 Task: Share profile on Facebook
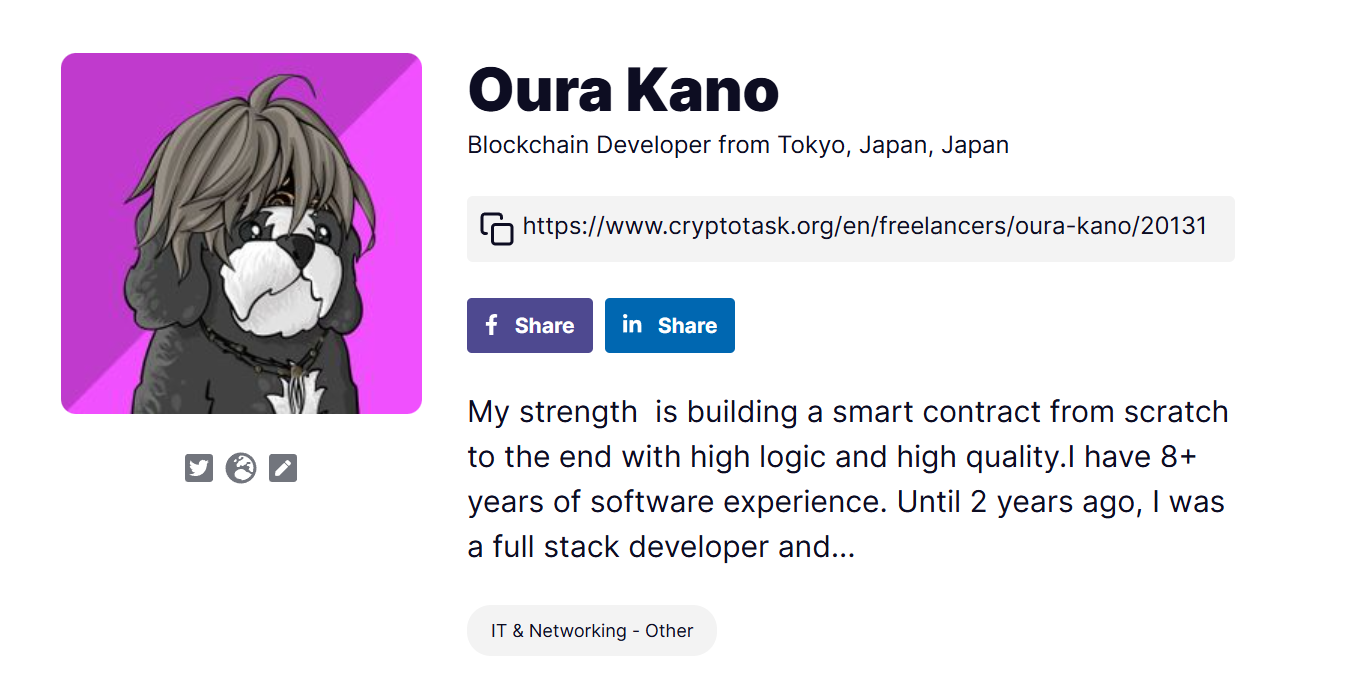530,325
